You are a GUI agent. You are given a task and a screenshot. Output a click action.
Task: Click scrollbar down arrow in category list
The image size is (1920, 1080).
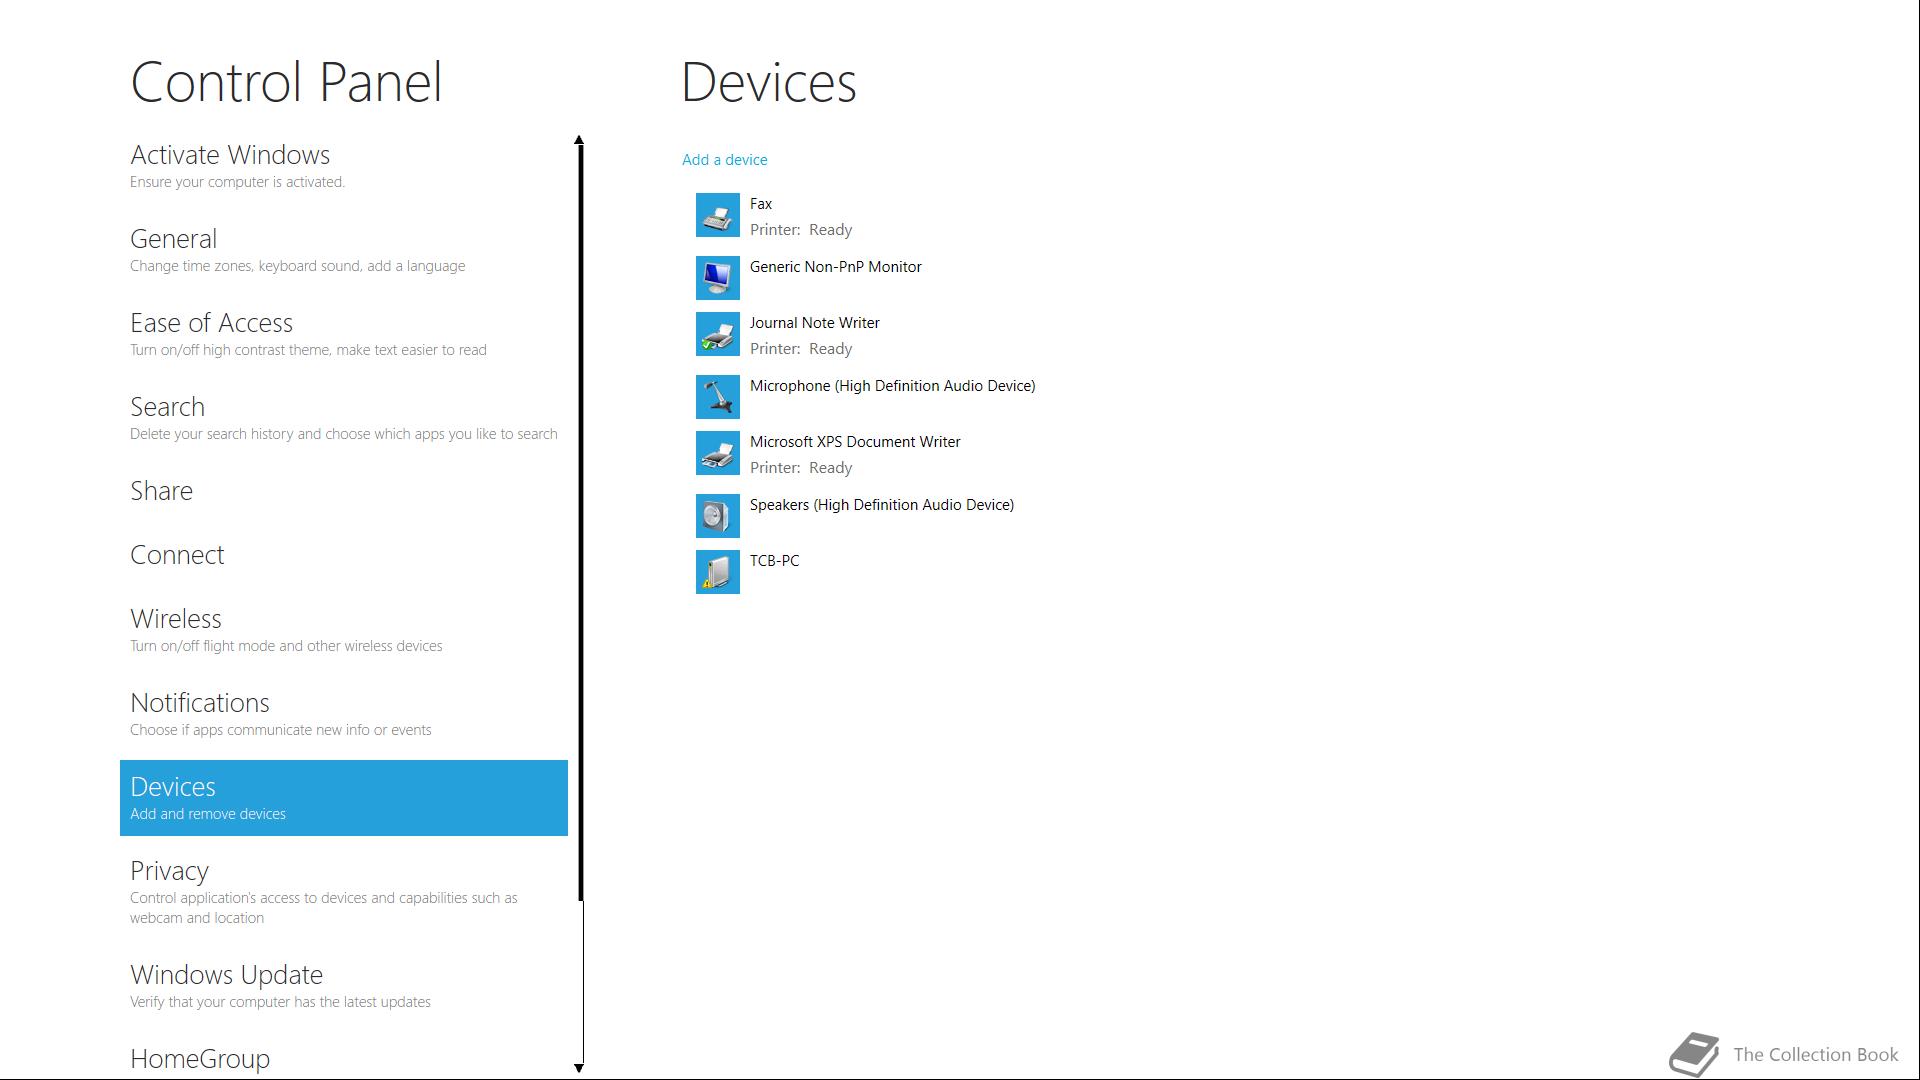pyautogui.click(x=579, y=1068)
